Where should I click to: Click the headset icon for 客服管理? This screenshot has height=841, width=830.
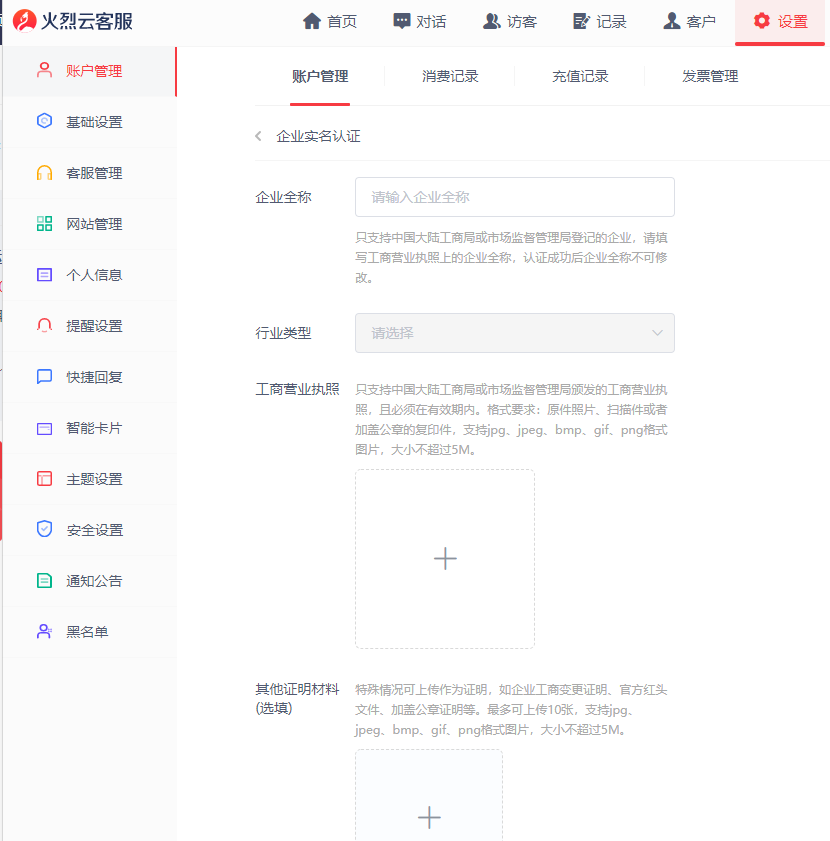click(x=45, y=173)
